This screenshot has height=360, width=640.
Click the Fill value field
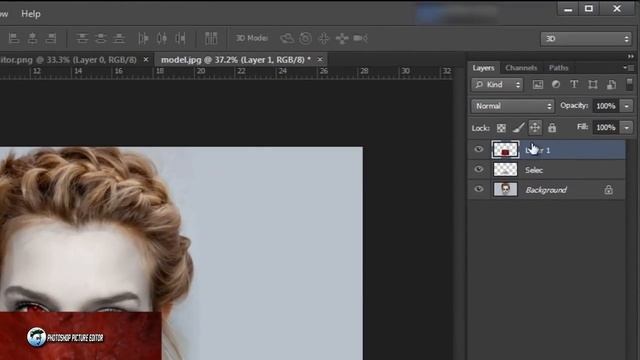coord(606,127)
